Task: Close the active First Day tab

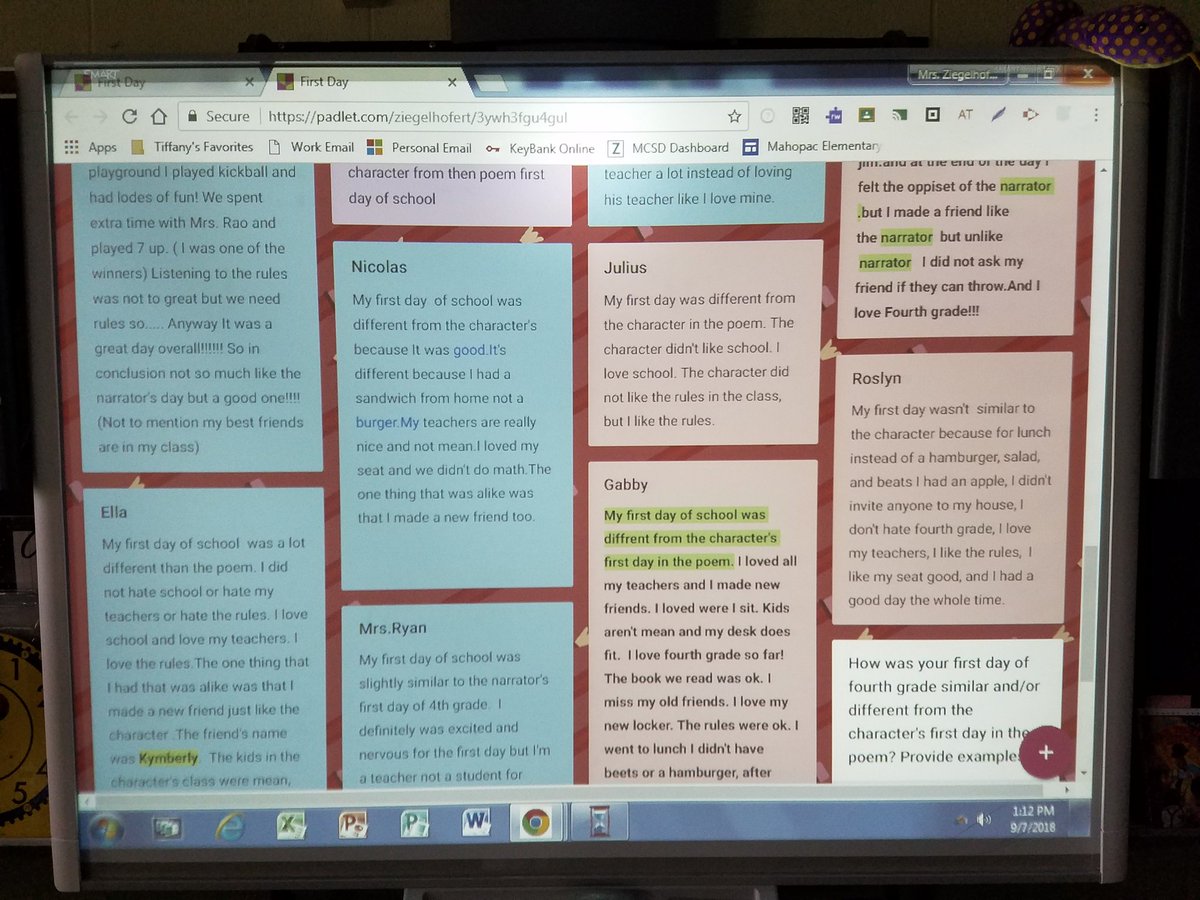Action: [x=453, y=82]
